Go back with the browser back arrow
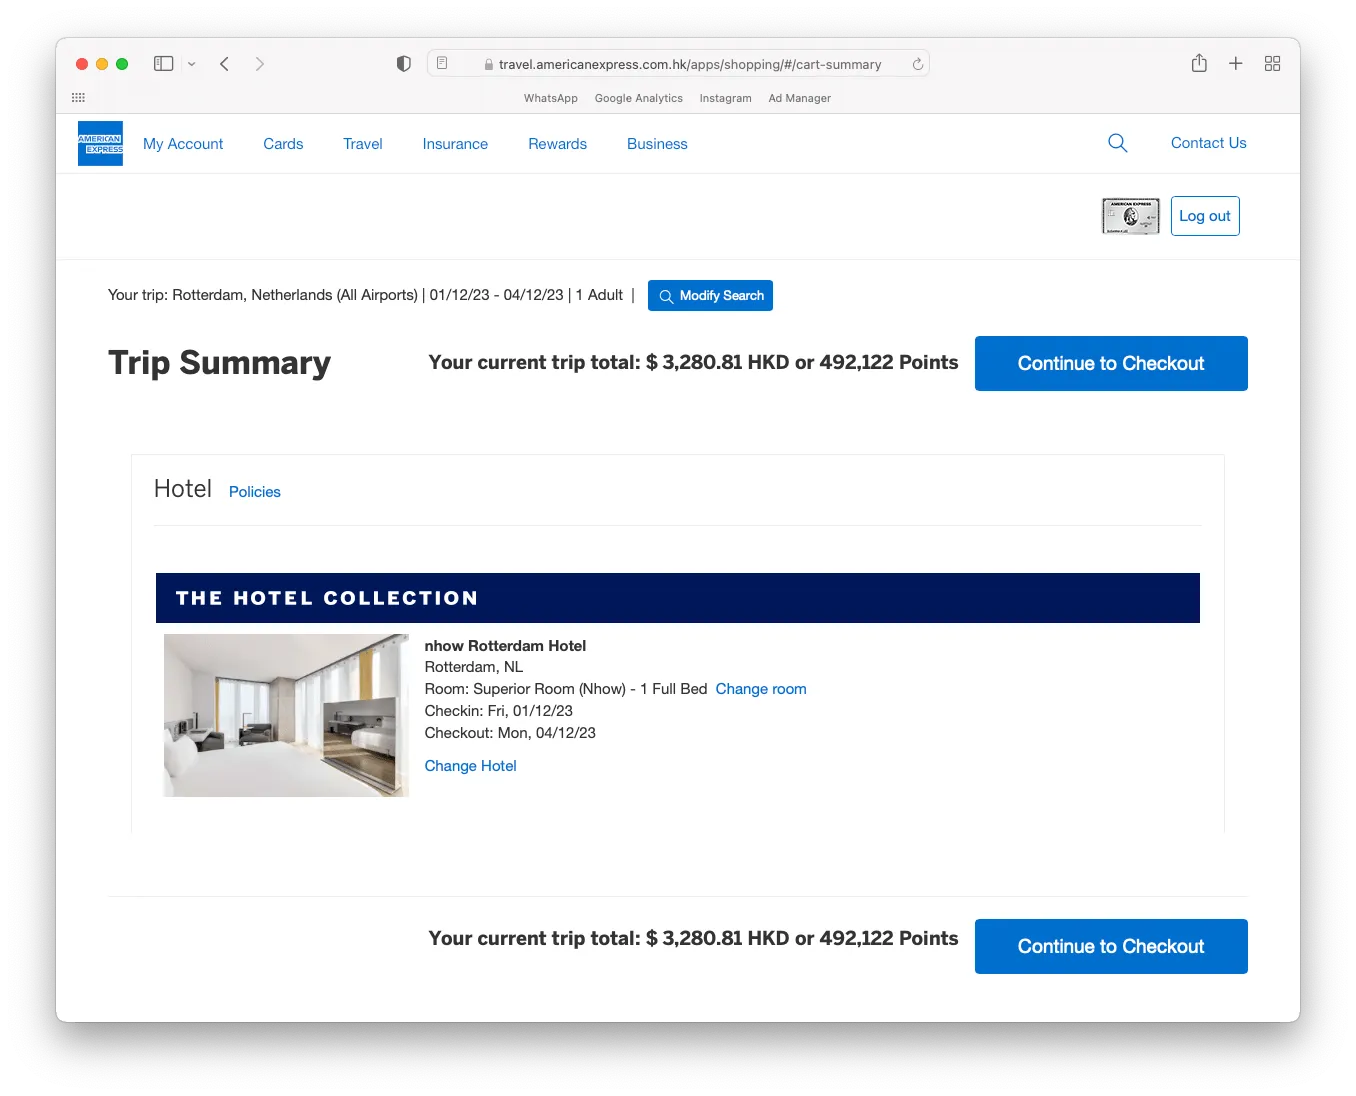1356x1096 pixels. 225,64
